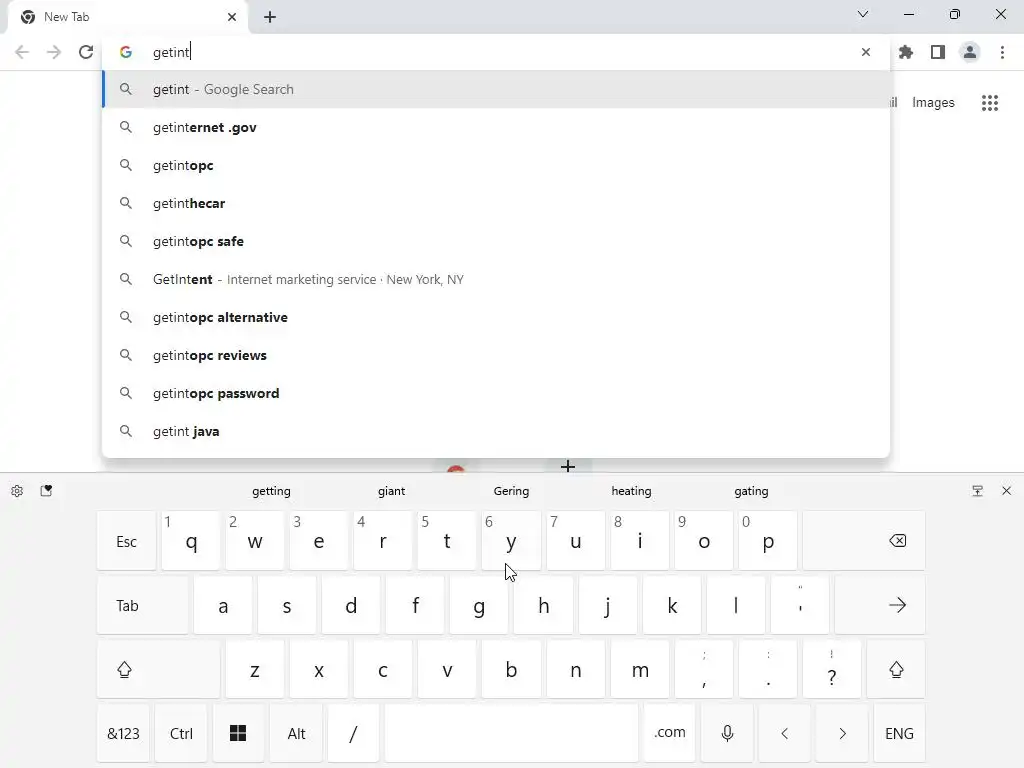The height and width of the screenshot is (768, 1024).
Task: Insert word prediction 'giant'
Action: click(x=391, y=491)
